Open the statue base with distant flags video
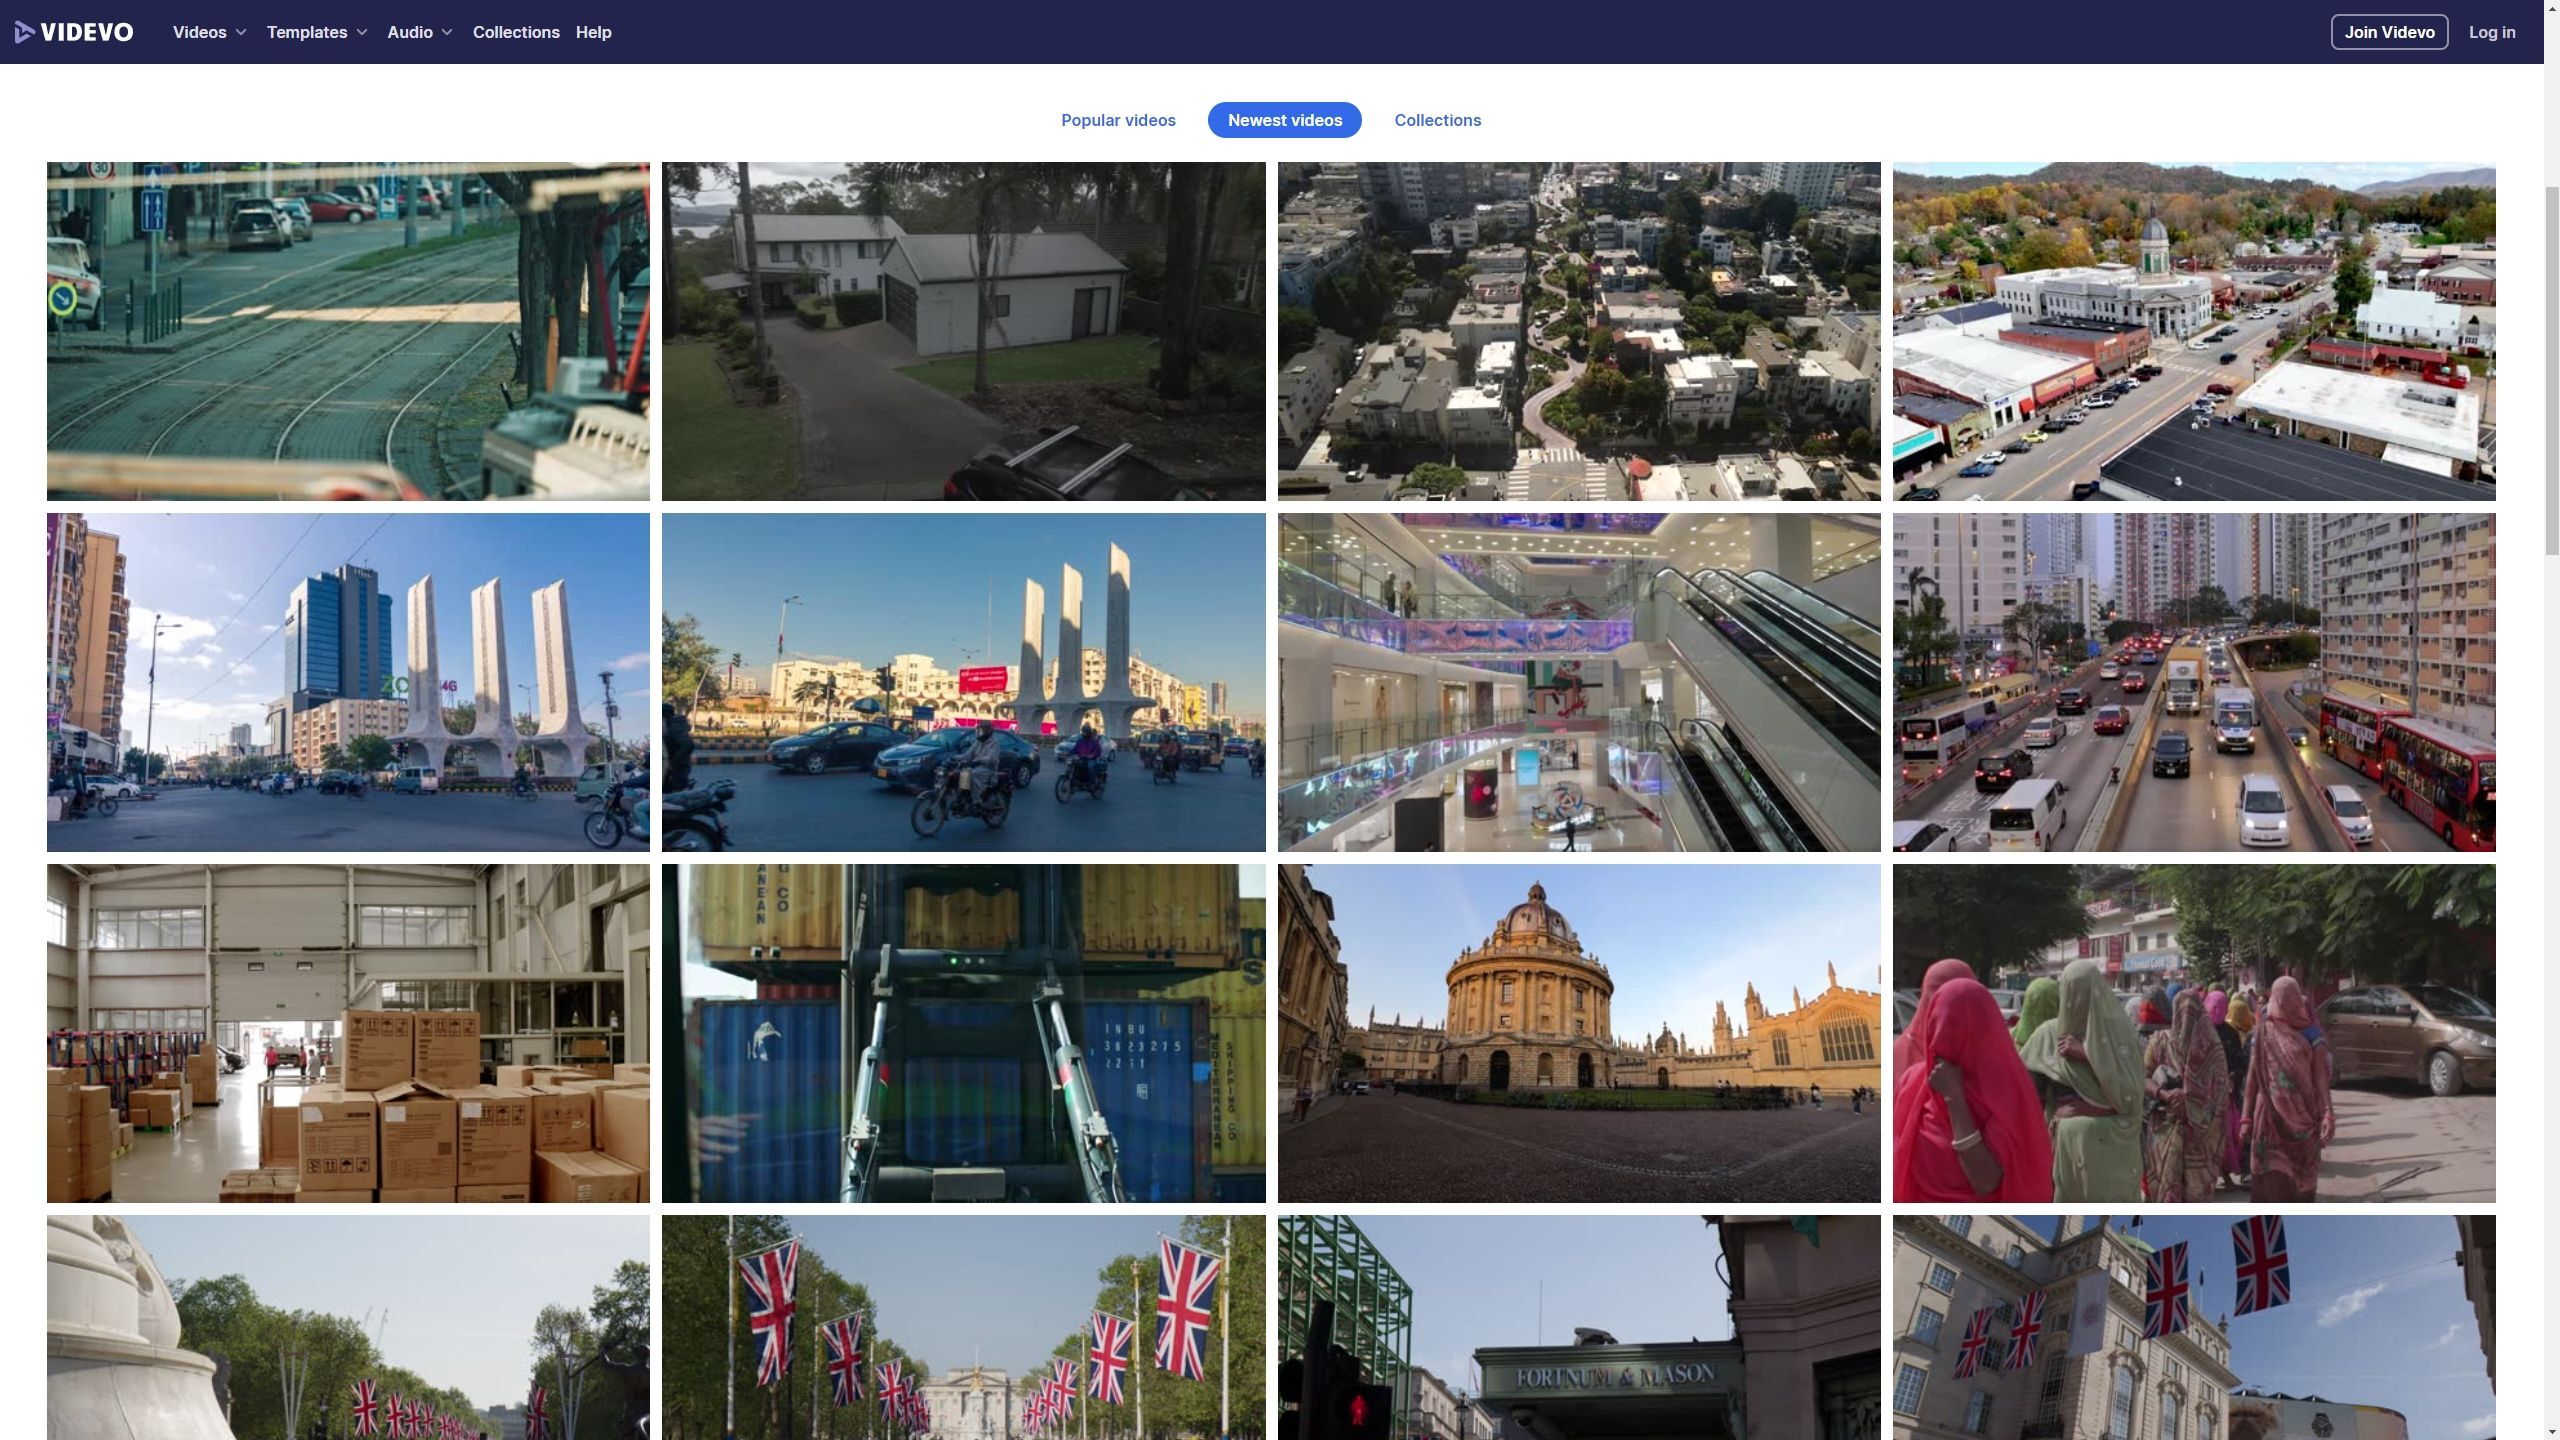The image size is (2560, 1440). pyautogui.click(x=348, y=1328)
